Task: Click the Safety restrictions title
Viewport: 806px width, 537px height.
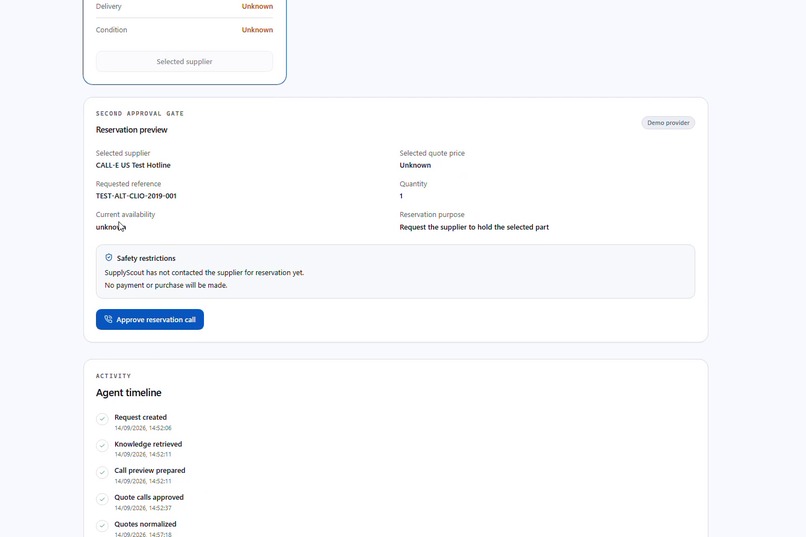Action: (146, 258)
